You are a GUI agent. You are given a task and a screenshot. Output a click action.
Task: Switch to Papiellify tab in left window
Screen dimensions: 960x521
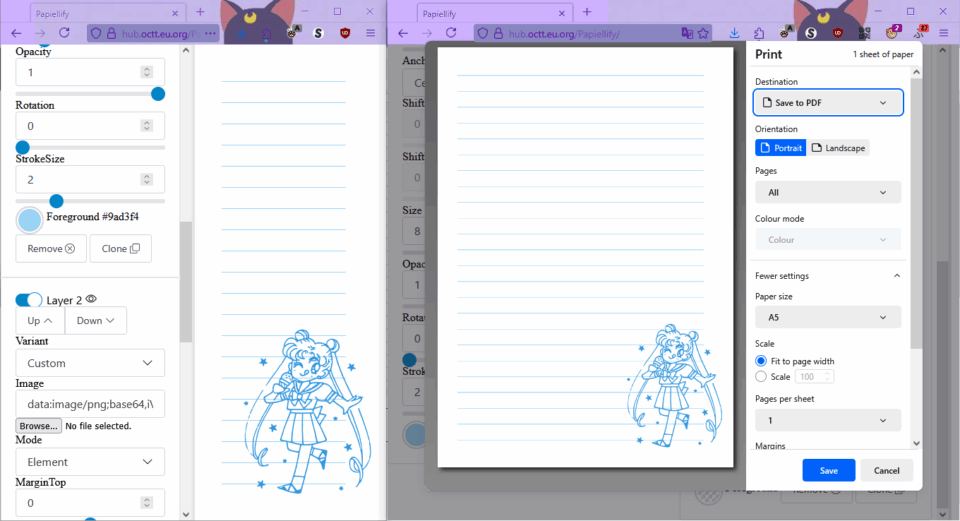click(x=107, y=13)
